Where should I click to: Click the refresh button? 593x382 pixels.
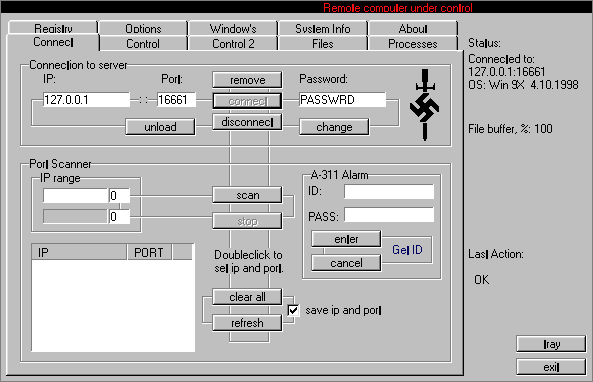pyautogui.click(x=247, y=323)
